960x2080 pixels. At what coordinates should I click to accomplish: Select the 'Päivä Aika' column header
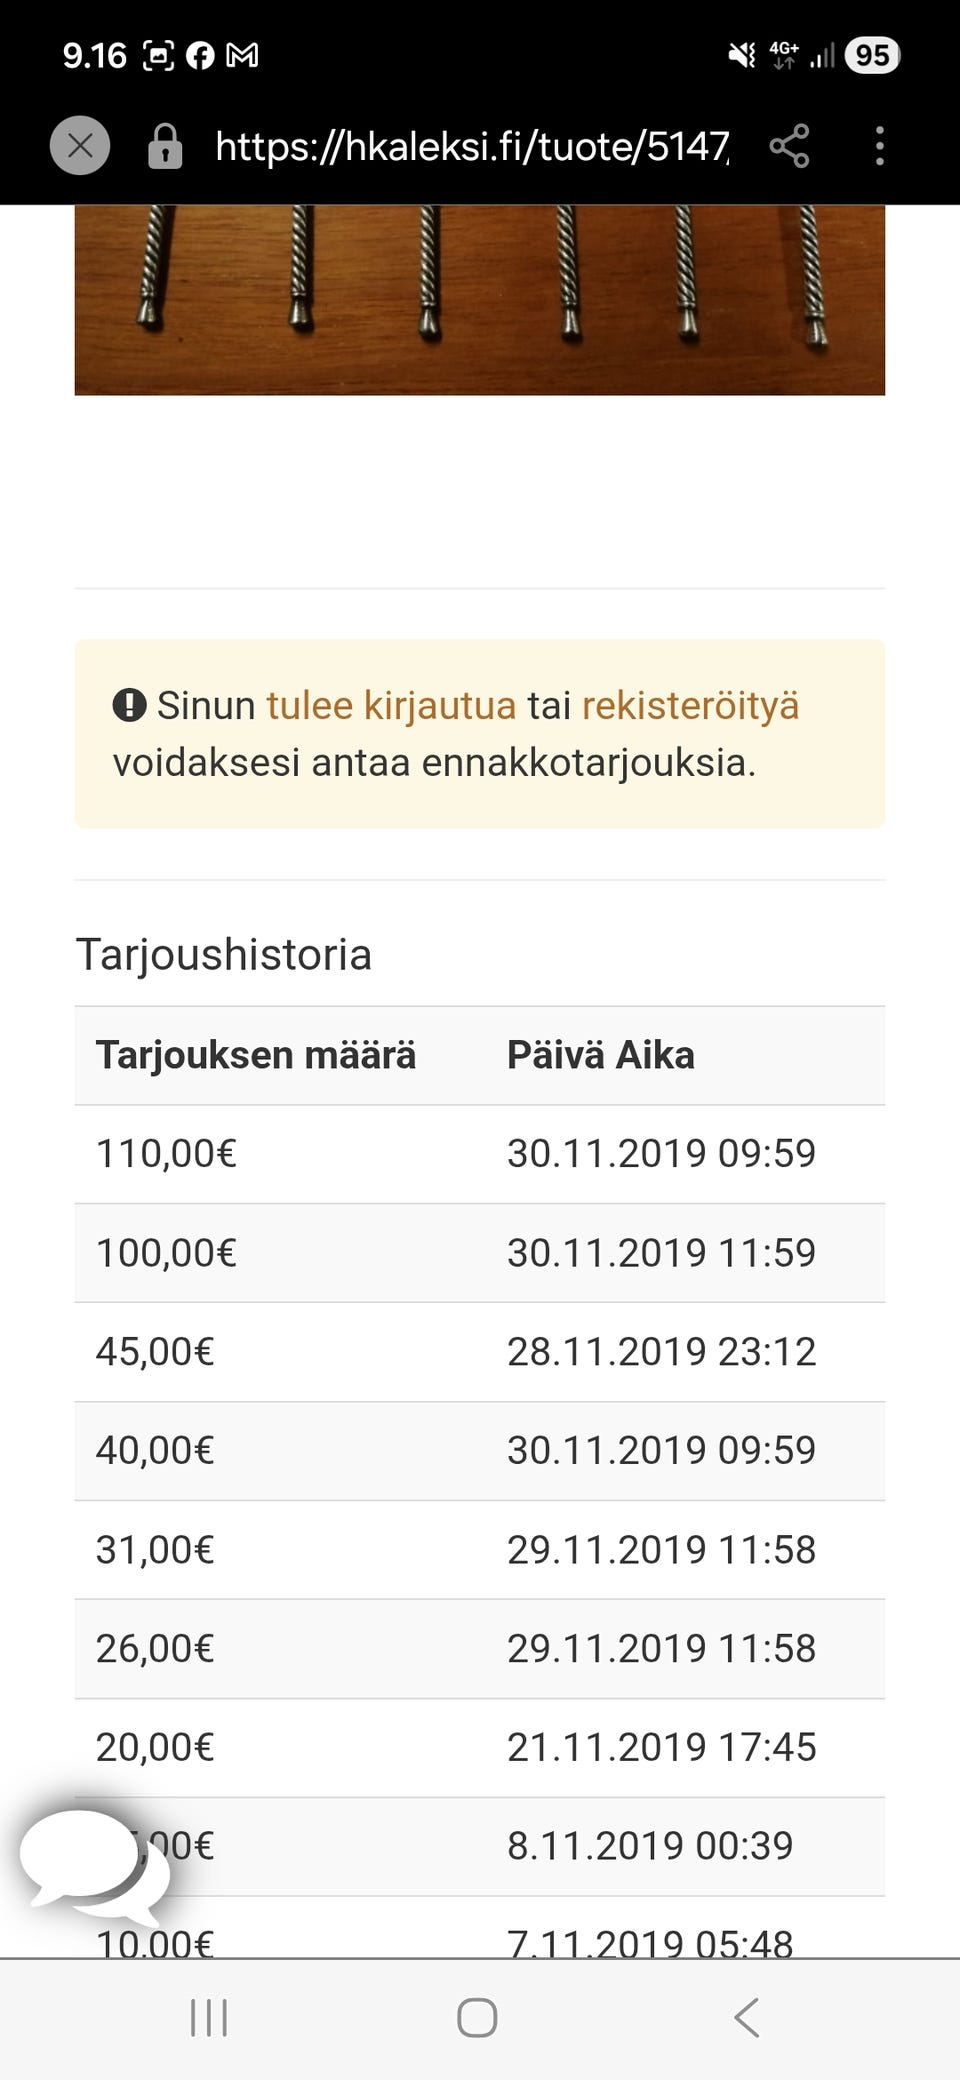[x=601, y=1055]
